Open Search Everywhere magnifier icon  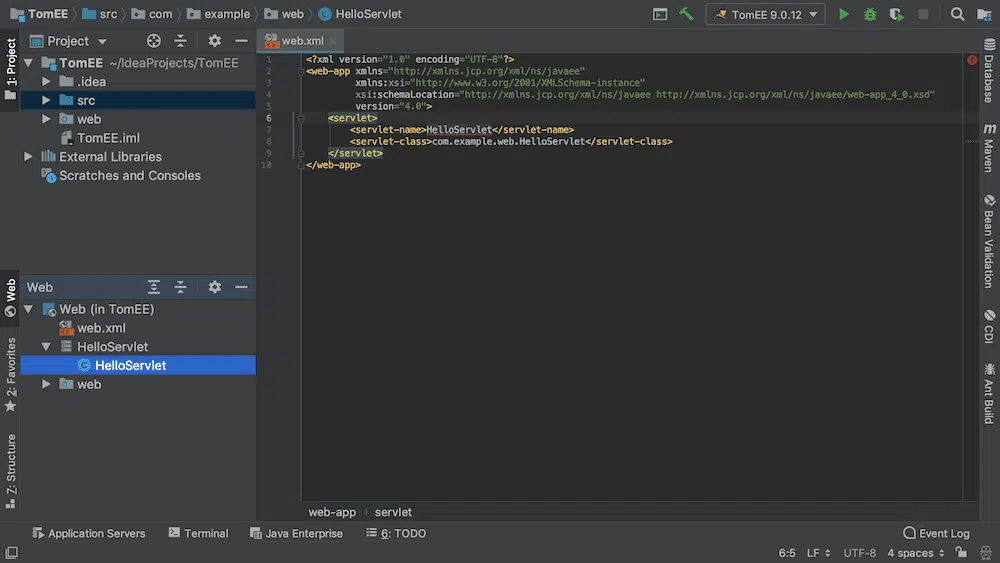point(957,15)
